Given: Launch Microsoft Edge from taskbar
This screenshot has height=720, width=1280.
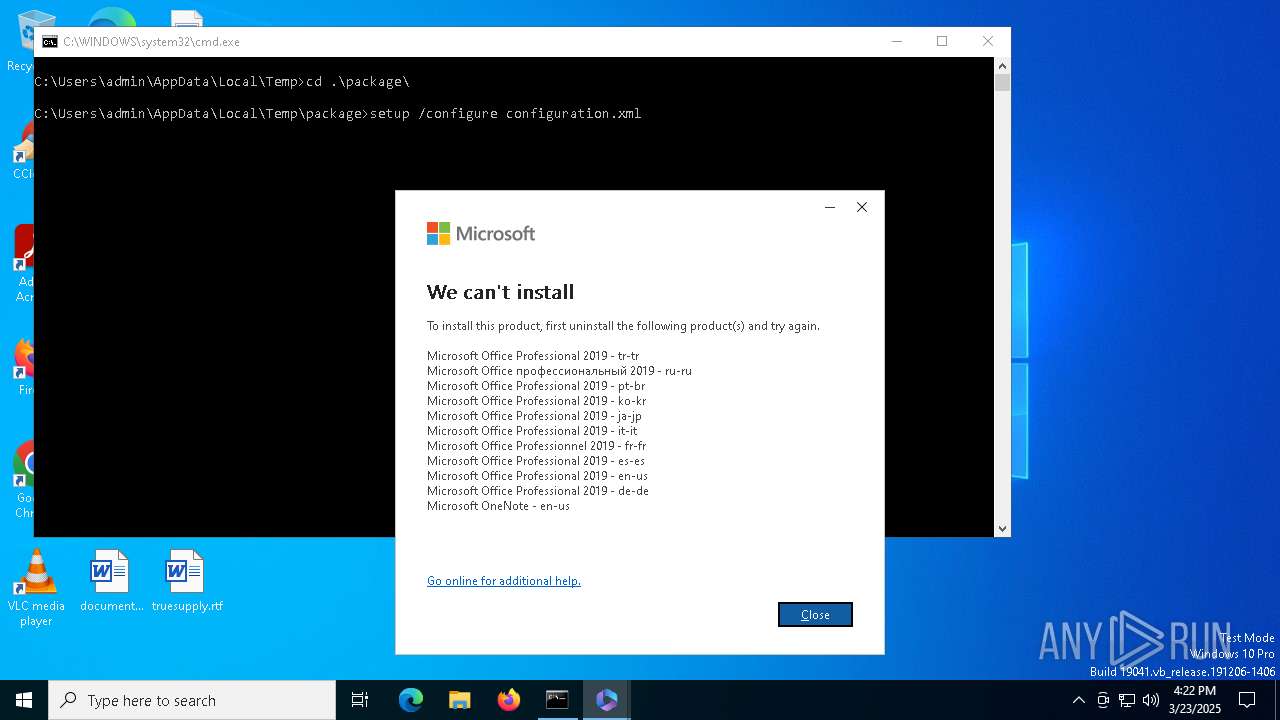Looking at the screenshot, I should [411, 700].
